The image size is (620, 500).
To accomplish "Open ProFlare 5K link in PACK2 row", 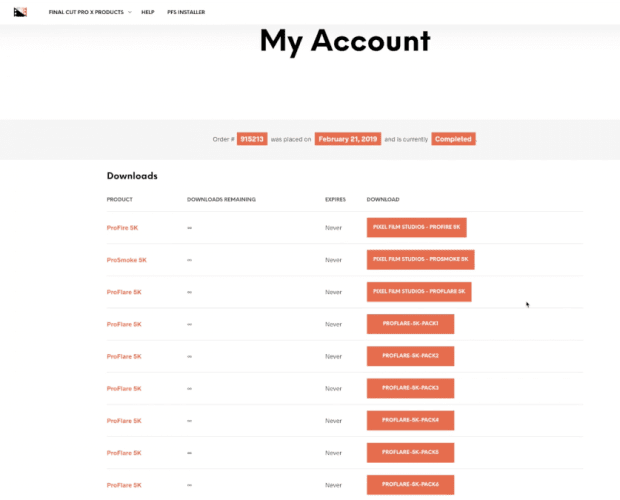I will 124,357.
